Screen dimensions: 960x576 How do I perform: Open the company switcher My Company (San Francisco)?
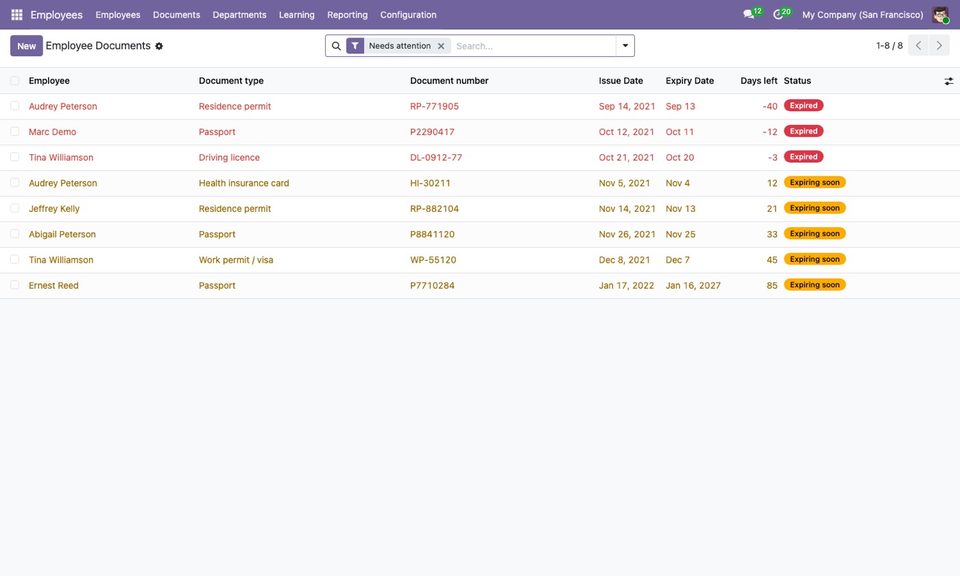point(863,15)
